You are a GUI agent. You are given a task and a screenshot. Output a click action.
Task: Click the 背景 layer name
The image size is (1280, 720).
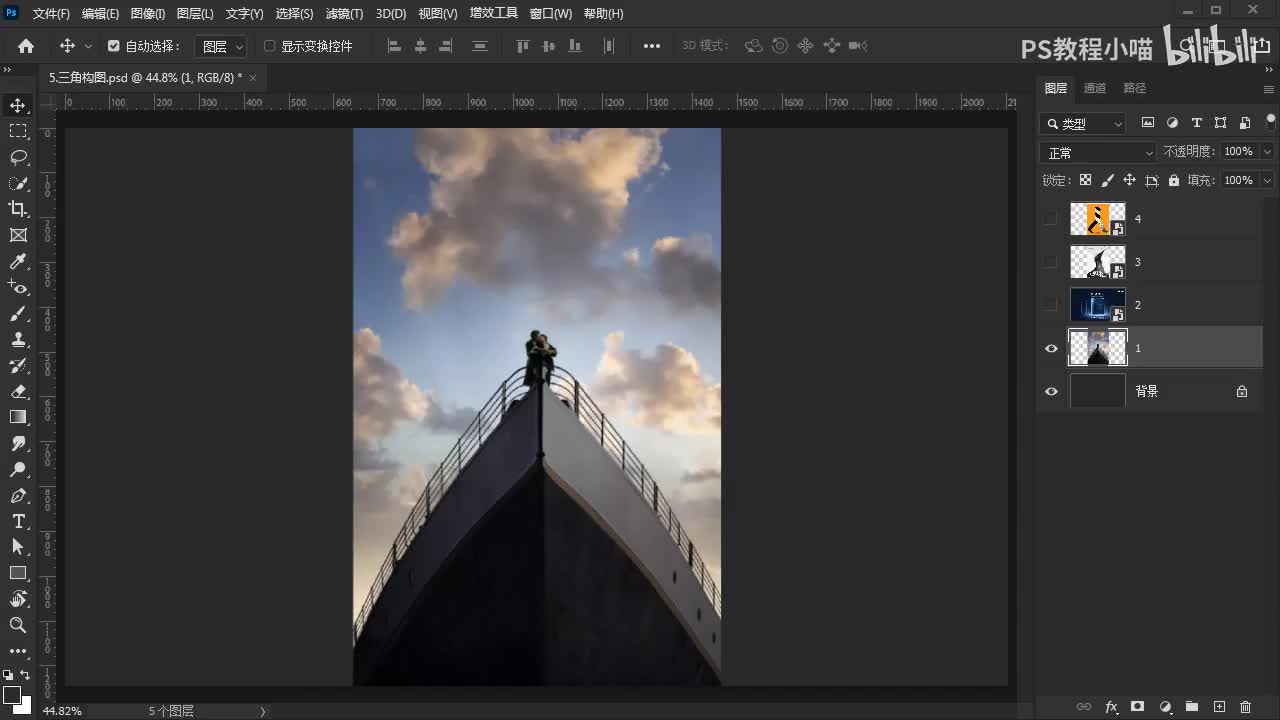(x=1147, y=392)
